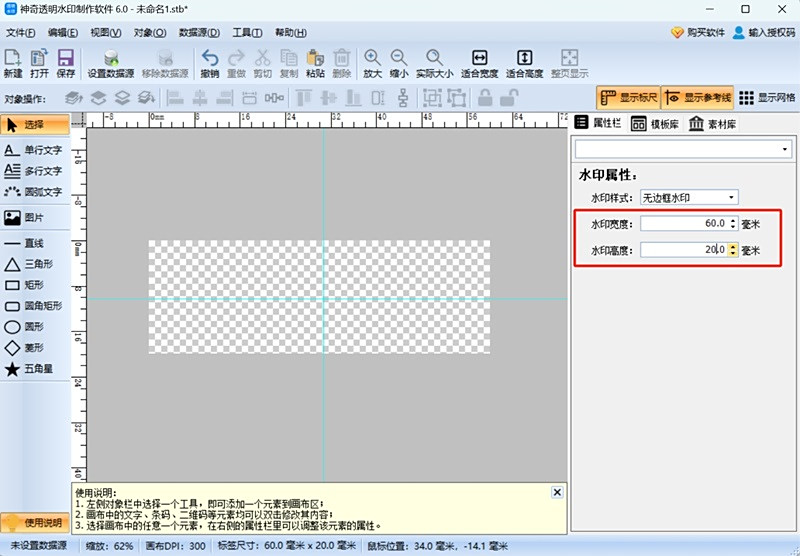Select the 多行文字 multi-line text tool
Screen dimensions: 800x556
35,171
